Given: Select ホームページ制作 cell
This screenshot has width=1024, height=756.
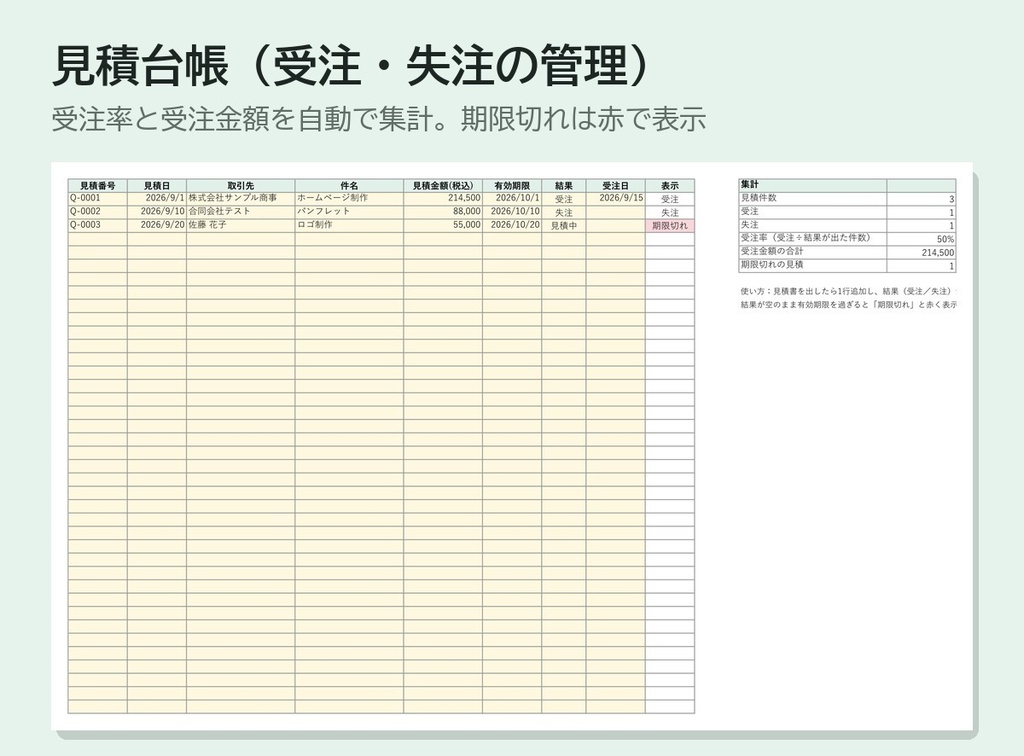Looking at the screenshot, I should (349, 198).
